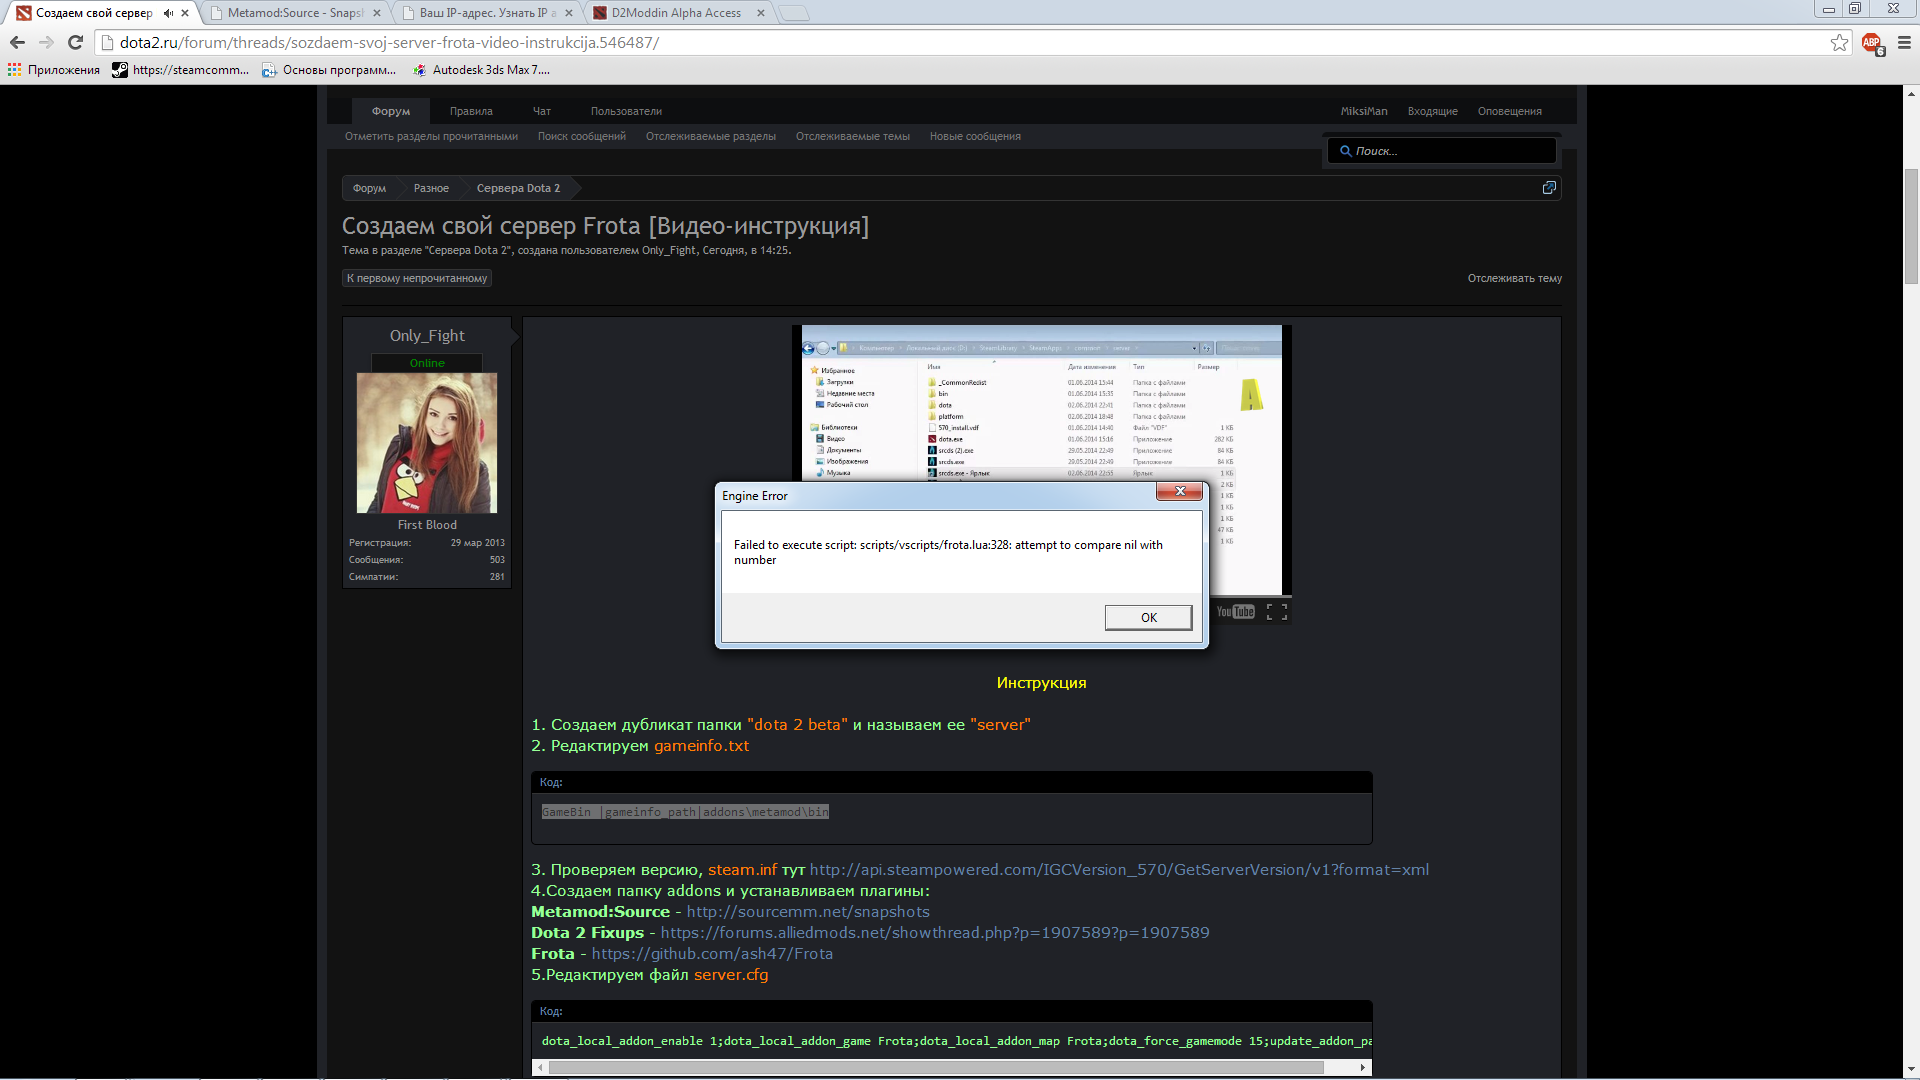
Task: Open Only_Fight username profile
Action: point(427,336)
